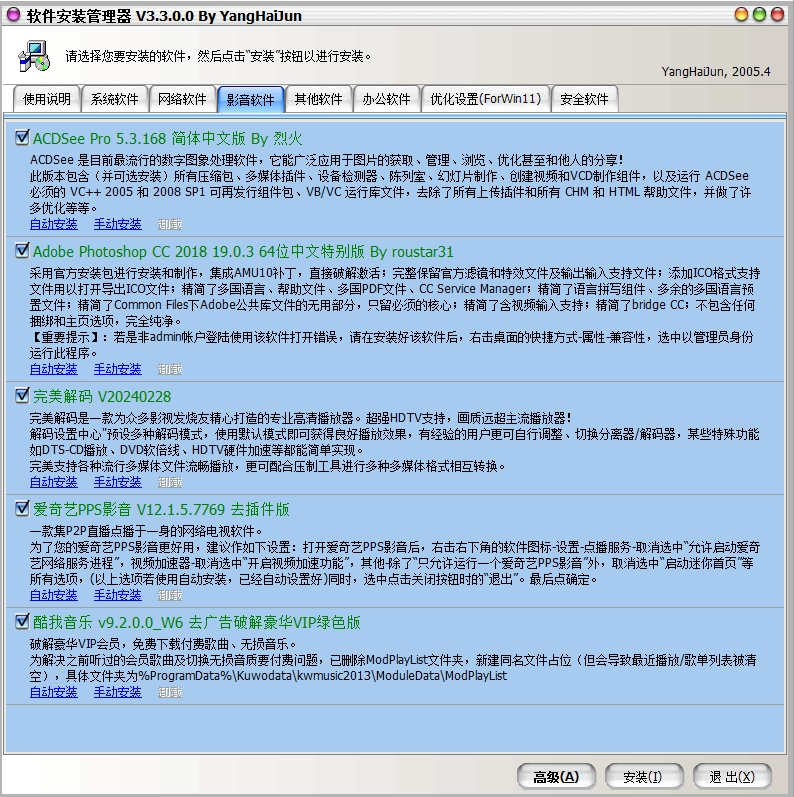Open the 使用说明 tab
The image size is (794, 797).
(x=47, y=99)
